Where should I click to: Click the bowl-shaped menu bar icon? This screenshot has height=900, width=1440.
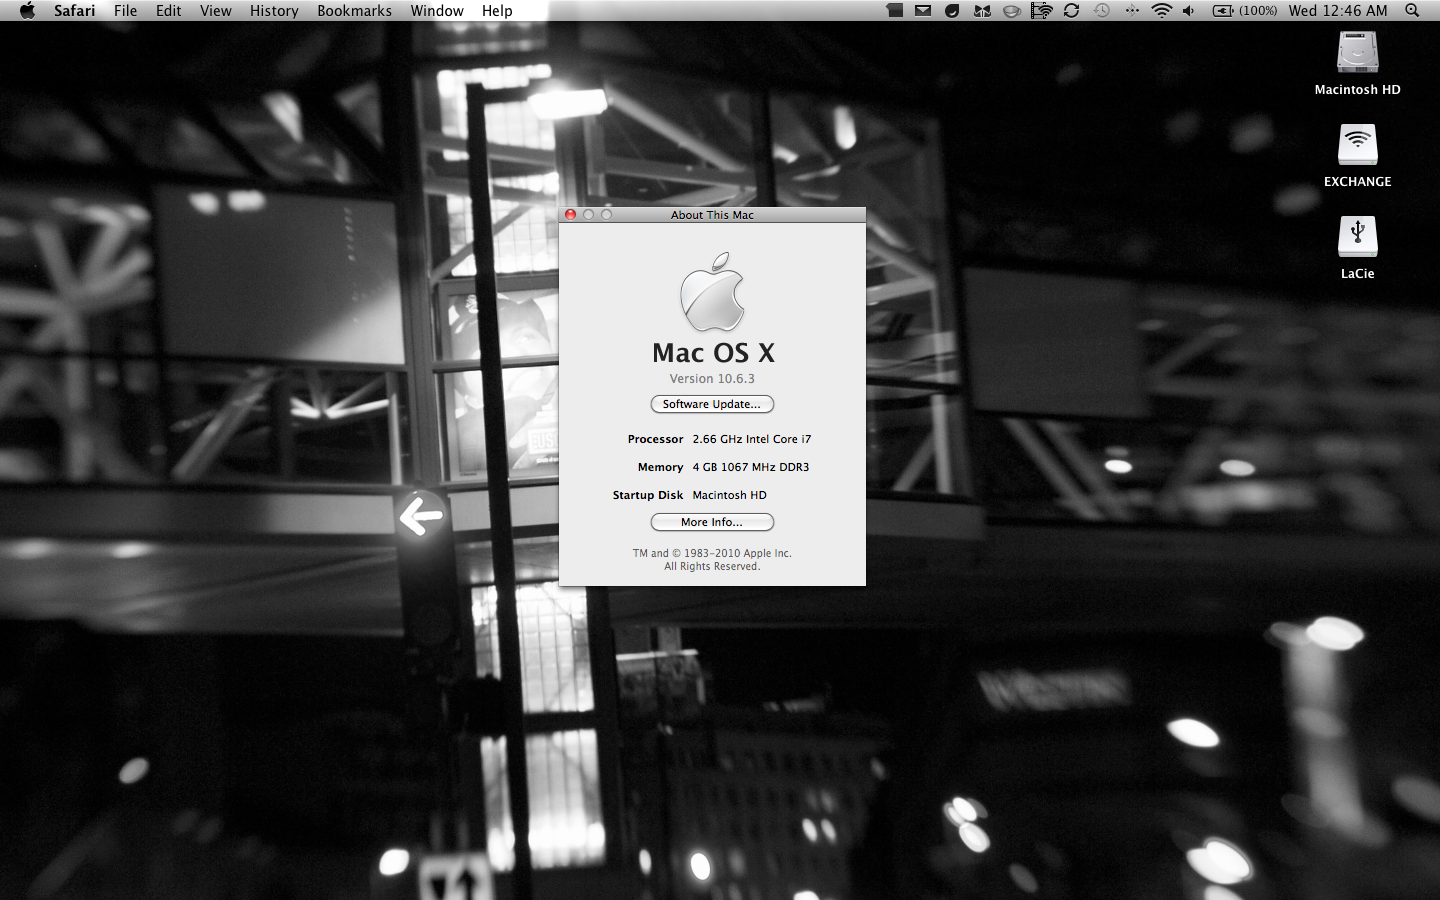click(1012, 11)
